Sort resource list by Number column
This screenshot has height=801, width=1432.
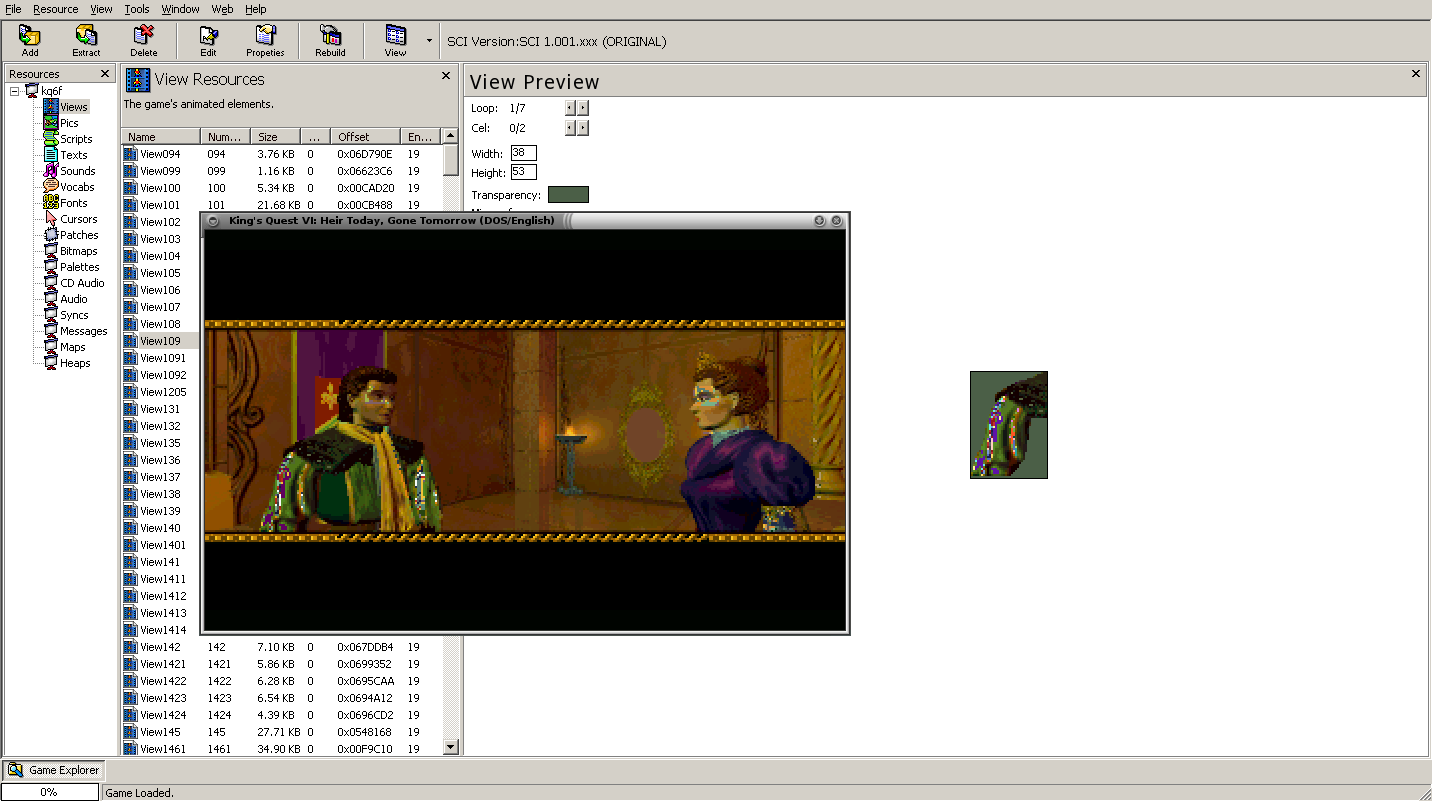pos(226,137)
